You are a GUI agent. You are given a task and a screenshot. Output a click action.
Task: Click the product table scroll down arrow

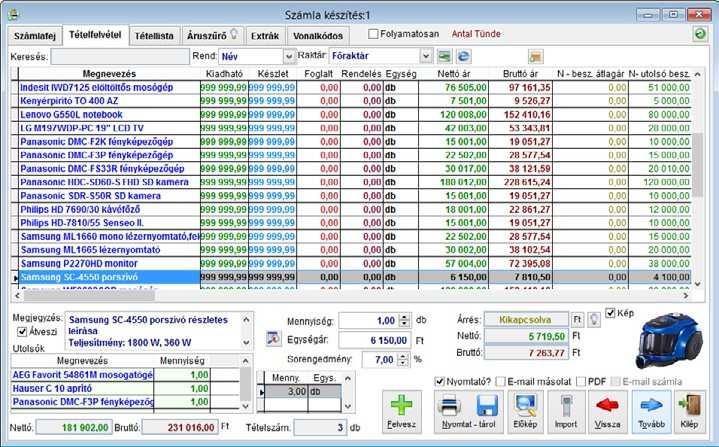[697, 284]
